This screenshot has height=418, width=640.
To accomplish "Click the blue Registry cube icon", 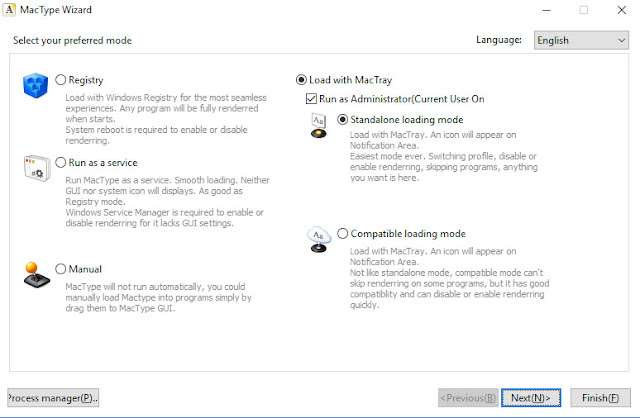I will (36, 85).
